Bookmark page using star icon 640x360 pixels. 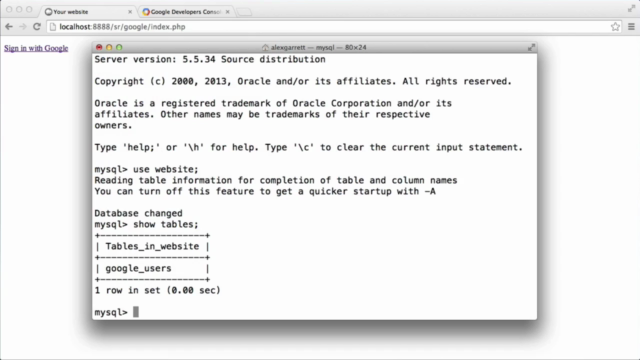[x=615, y=27]
